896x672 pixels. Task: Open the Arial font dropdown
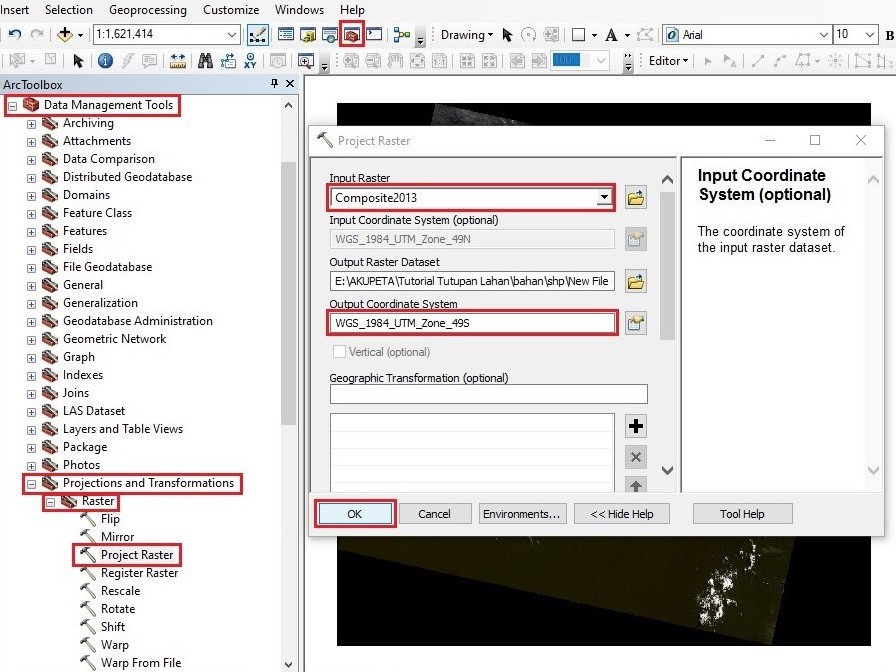pyautogui.click(x=823, y=34)
